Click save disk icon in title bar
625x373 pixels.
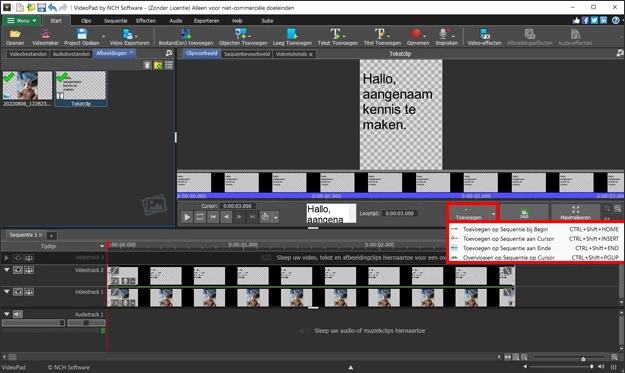[41, 8]
